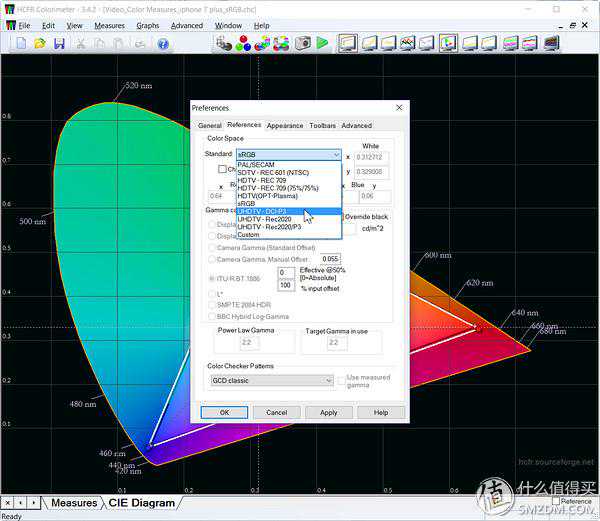Image resolution: width=600 pixels, height=521 pixels.
Task: Click the camera sensor toolbar icon
Action: point(303,43)
